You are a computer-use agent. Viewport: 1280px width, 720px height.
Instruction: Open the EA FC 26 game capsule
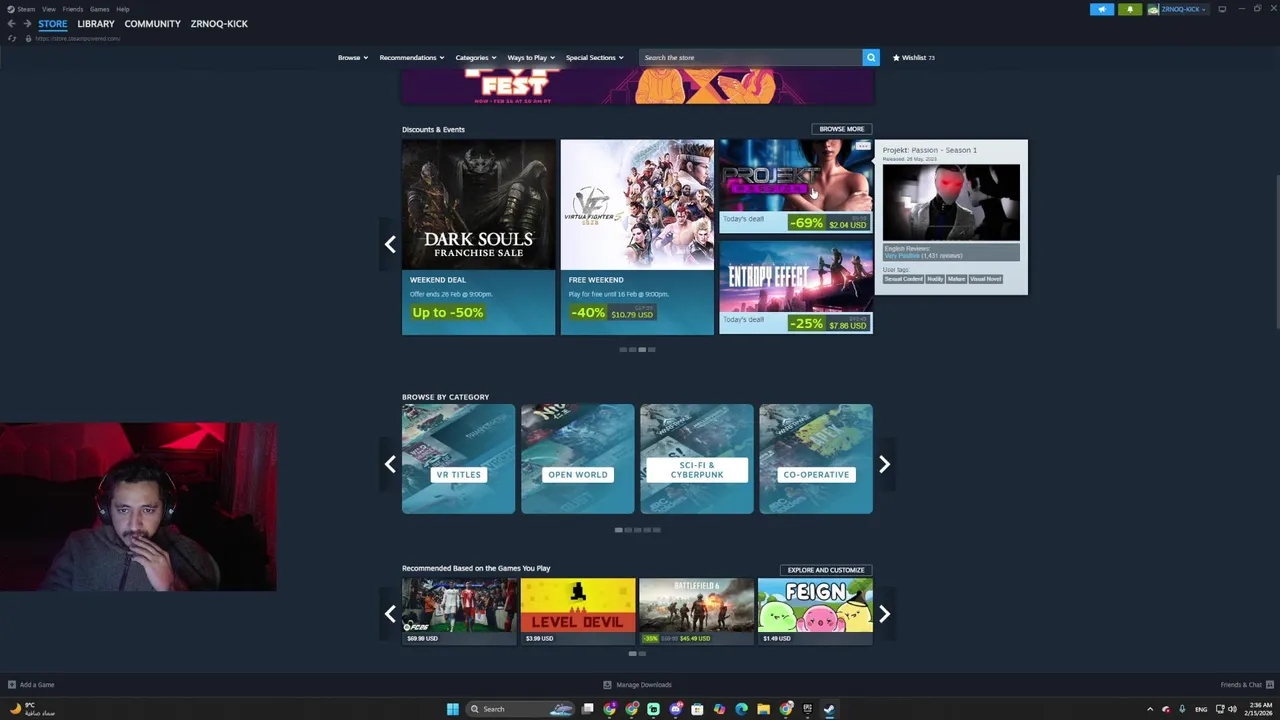458,611
